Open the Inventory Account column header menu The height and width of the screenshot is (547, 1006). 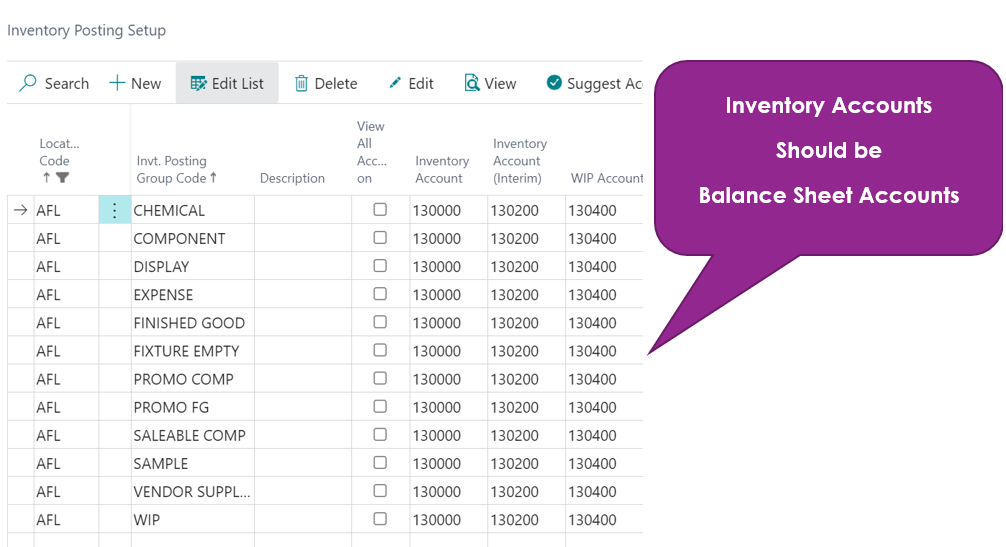pyautogui.click(x=442, y=169)
